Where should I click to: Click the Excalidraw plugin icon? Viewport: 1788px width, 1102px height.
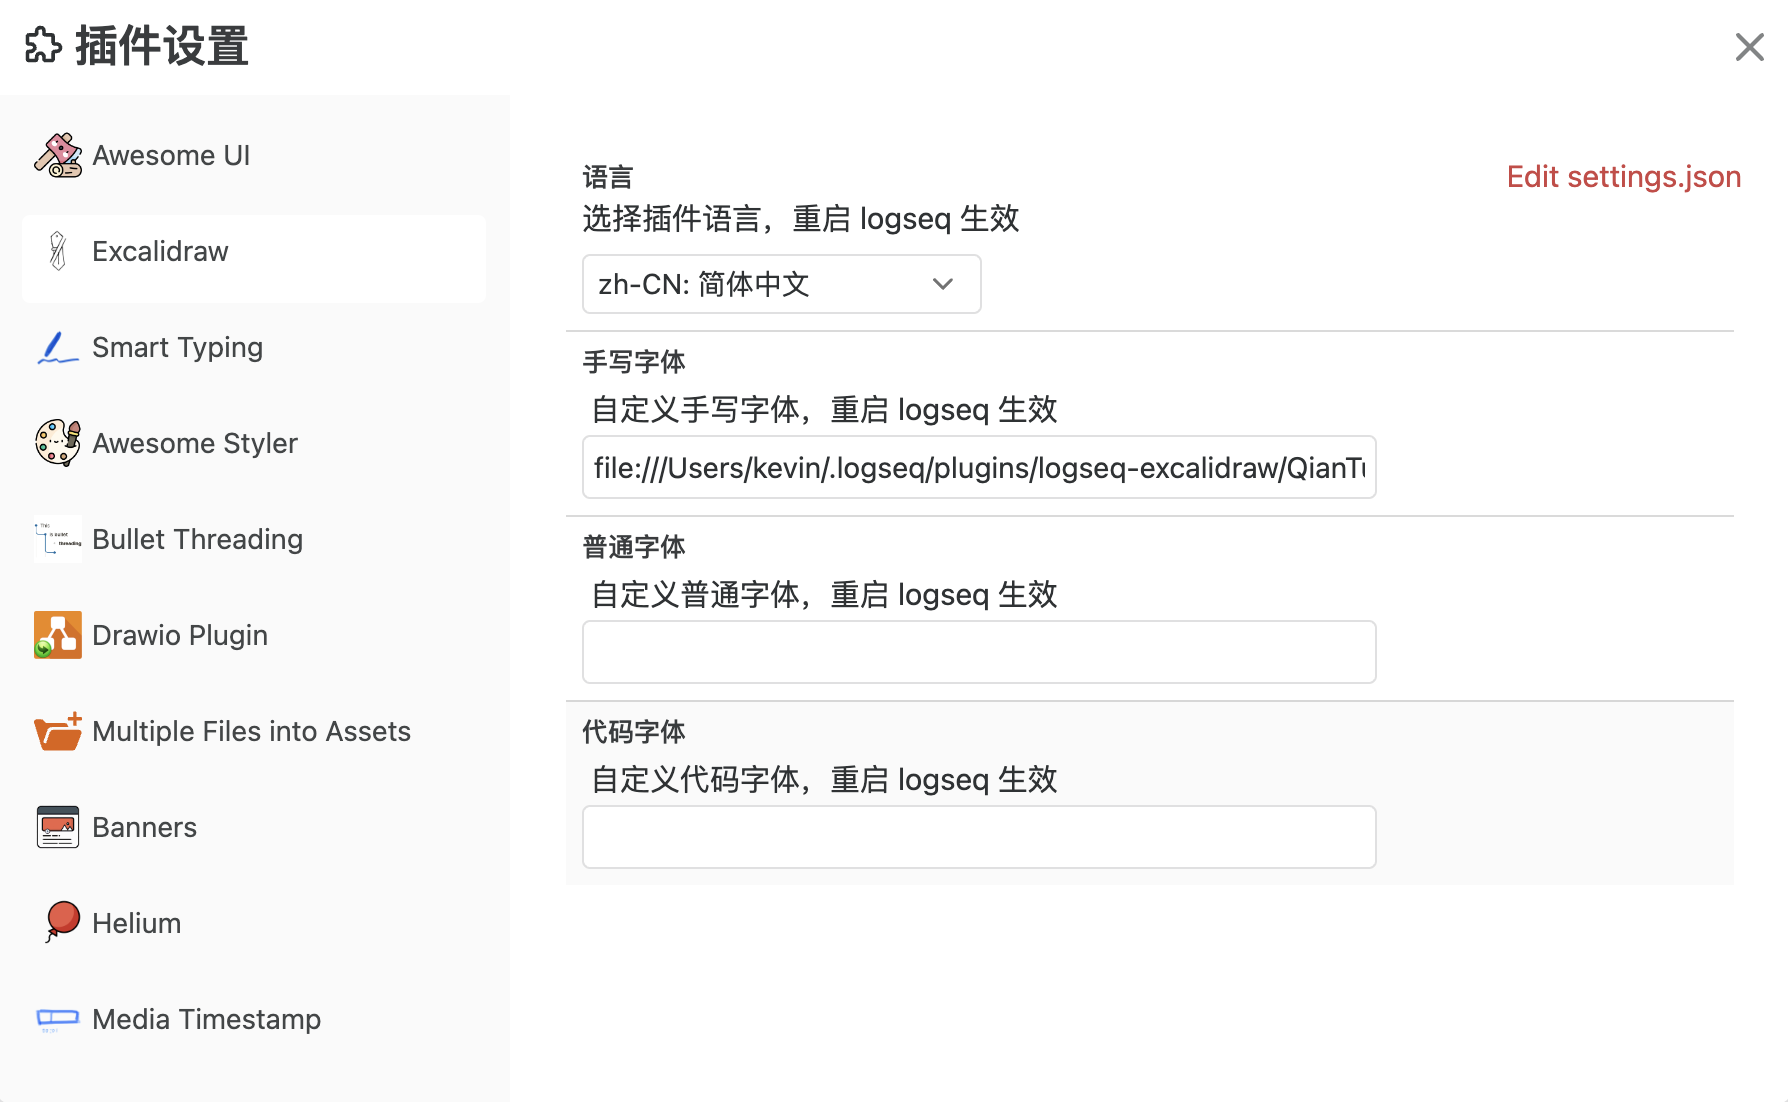tap(58, 251)
